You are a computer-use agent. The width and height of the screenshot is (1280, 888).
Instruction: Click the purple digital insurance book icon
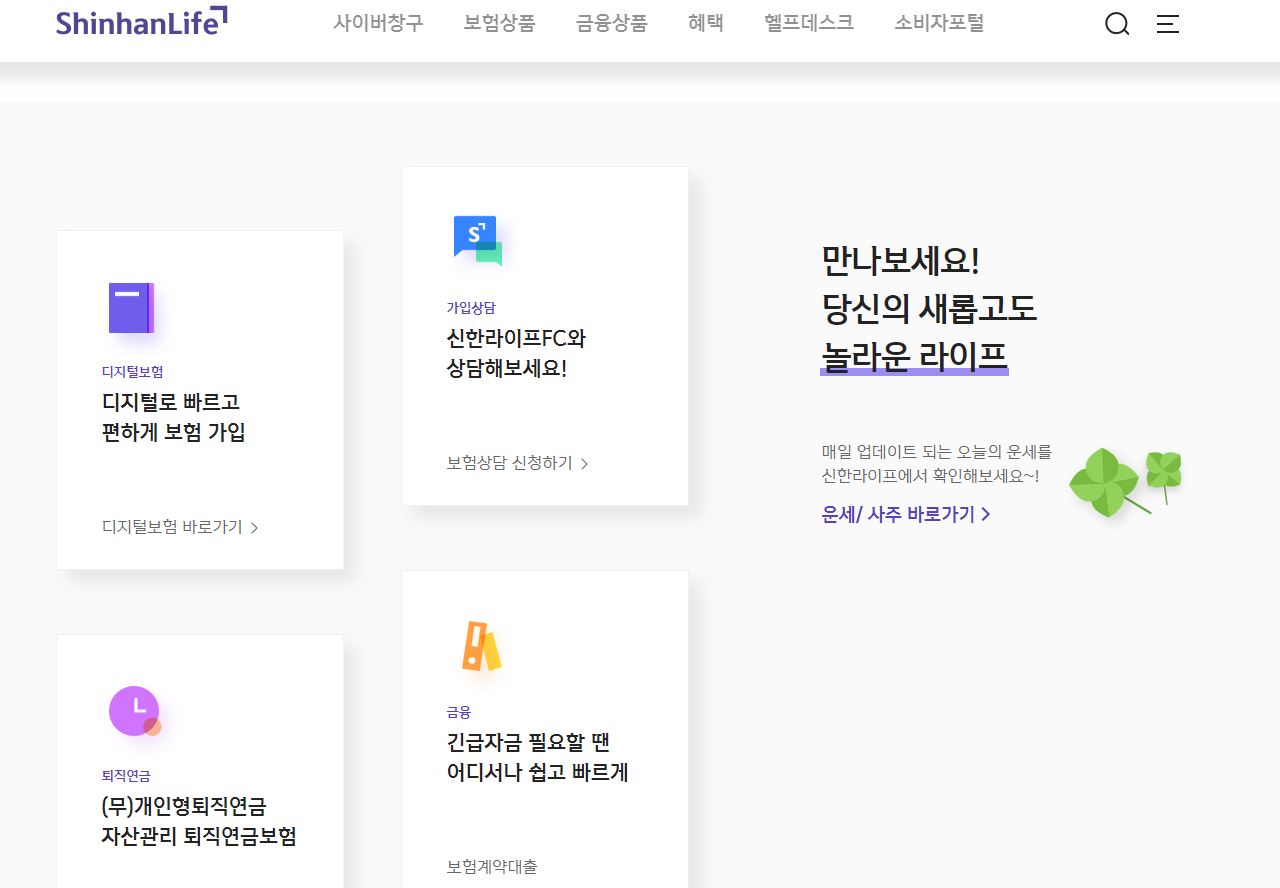click(x=131, y=308)
